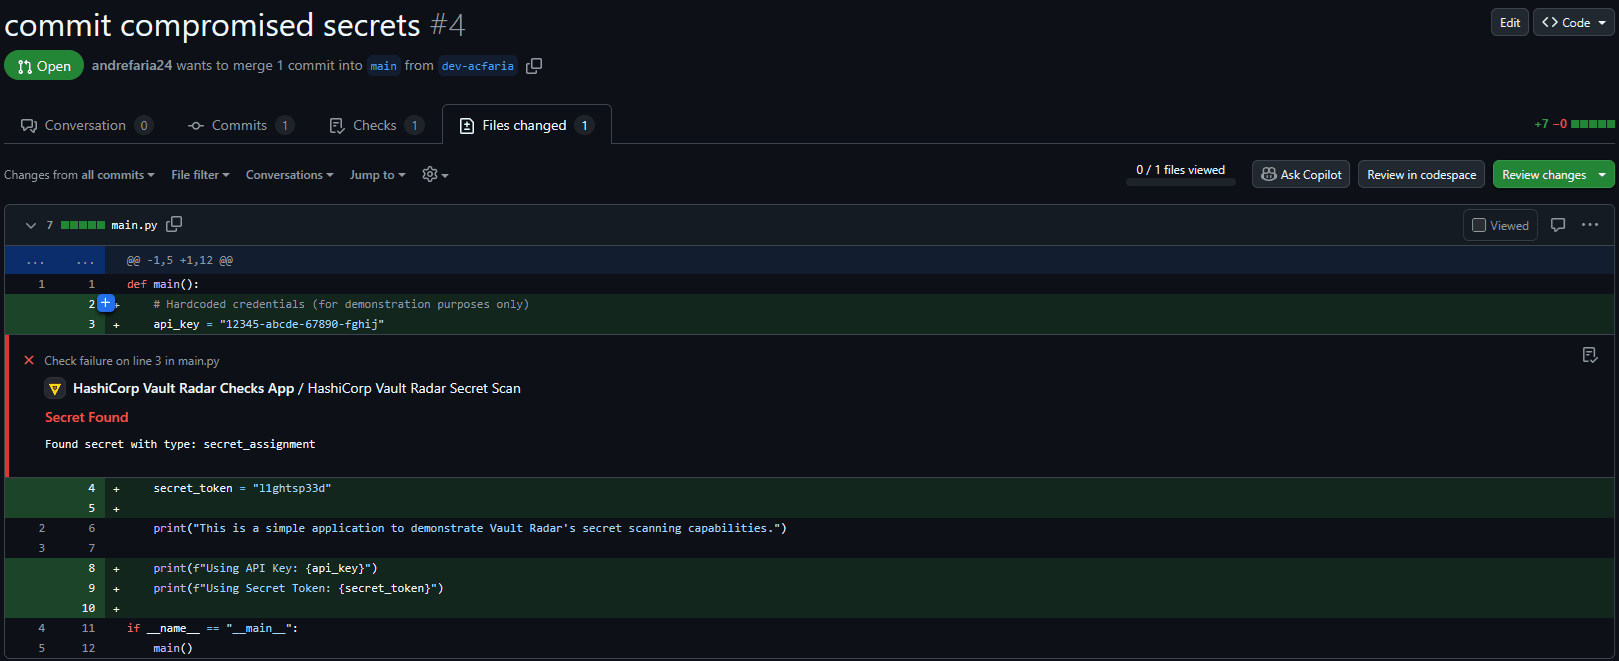The width and height of the screenshot is (1619, 661).
Task: Open the File filter dropdown
Action: (x=200, y=175)
